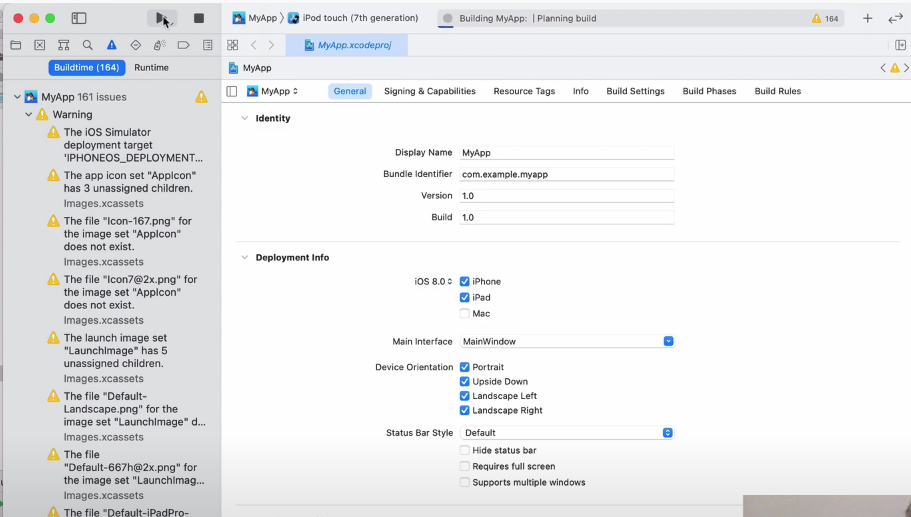Uncheck the iPhone device checkbox
911x517 pixels.
click(464, 282)
